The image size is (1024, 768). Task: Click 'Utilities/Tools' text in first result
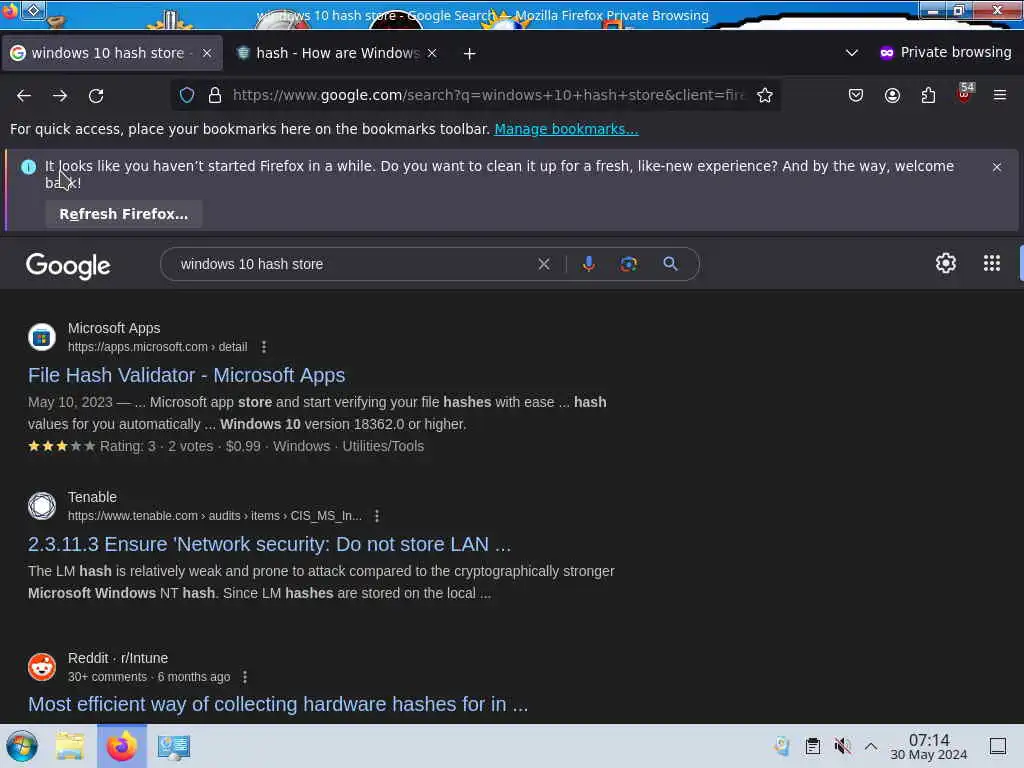(x=383, y=446)
